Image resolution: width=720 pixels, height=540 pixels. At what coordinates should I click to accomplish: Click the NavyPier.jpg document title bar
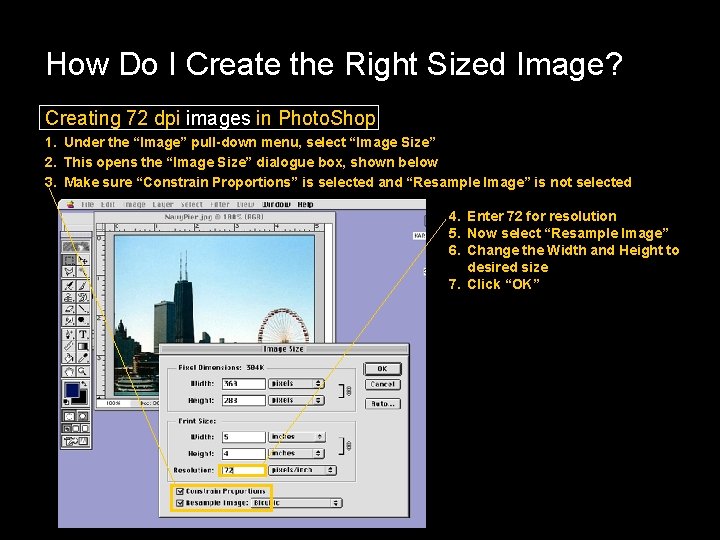tap(214, 217)
